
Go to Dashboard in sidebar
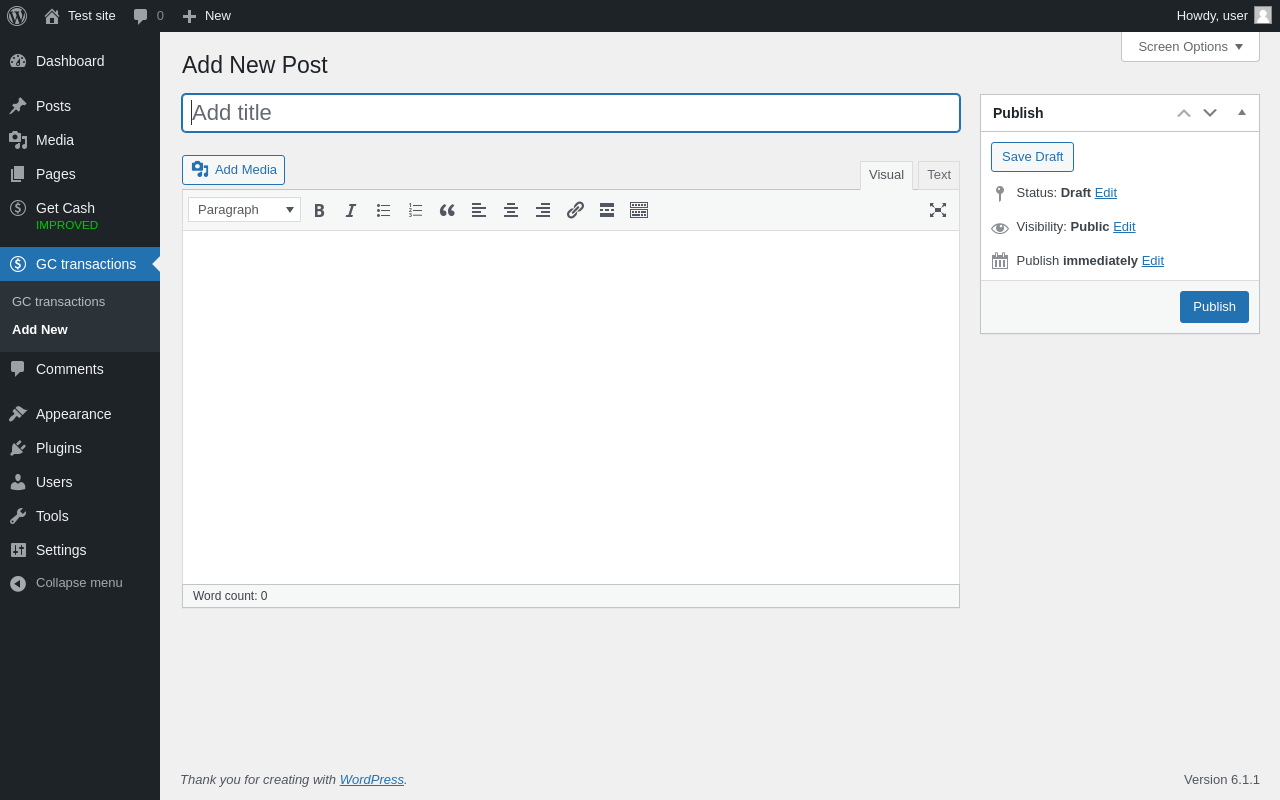point(80,61)
